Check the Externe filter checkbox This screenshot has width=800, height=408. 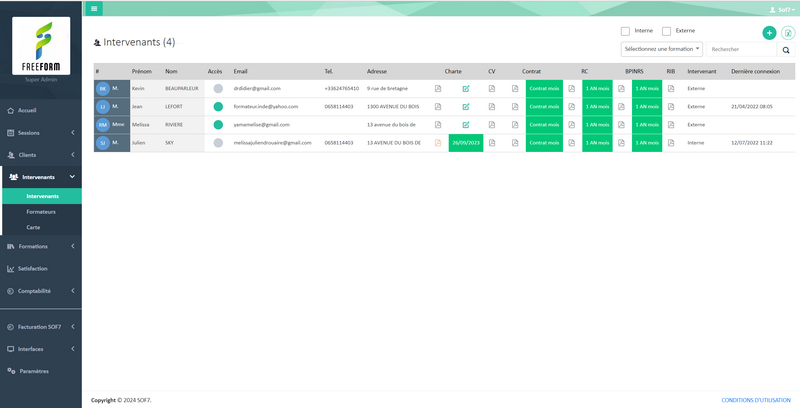pyautogui.click(x=667, y=31)
